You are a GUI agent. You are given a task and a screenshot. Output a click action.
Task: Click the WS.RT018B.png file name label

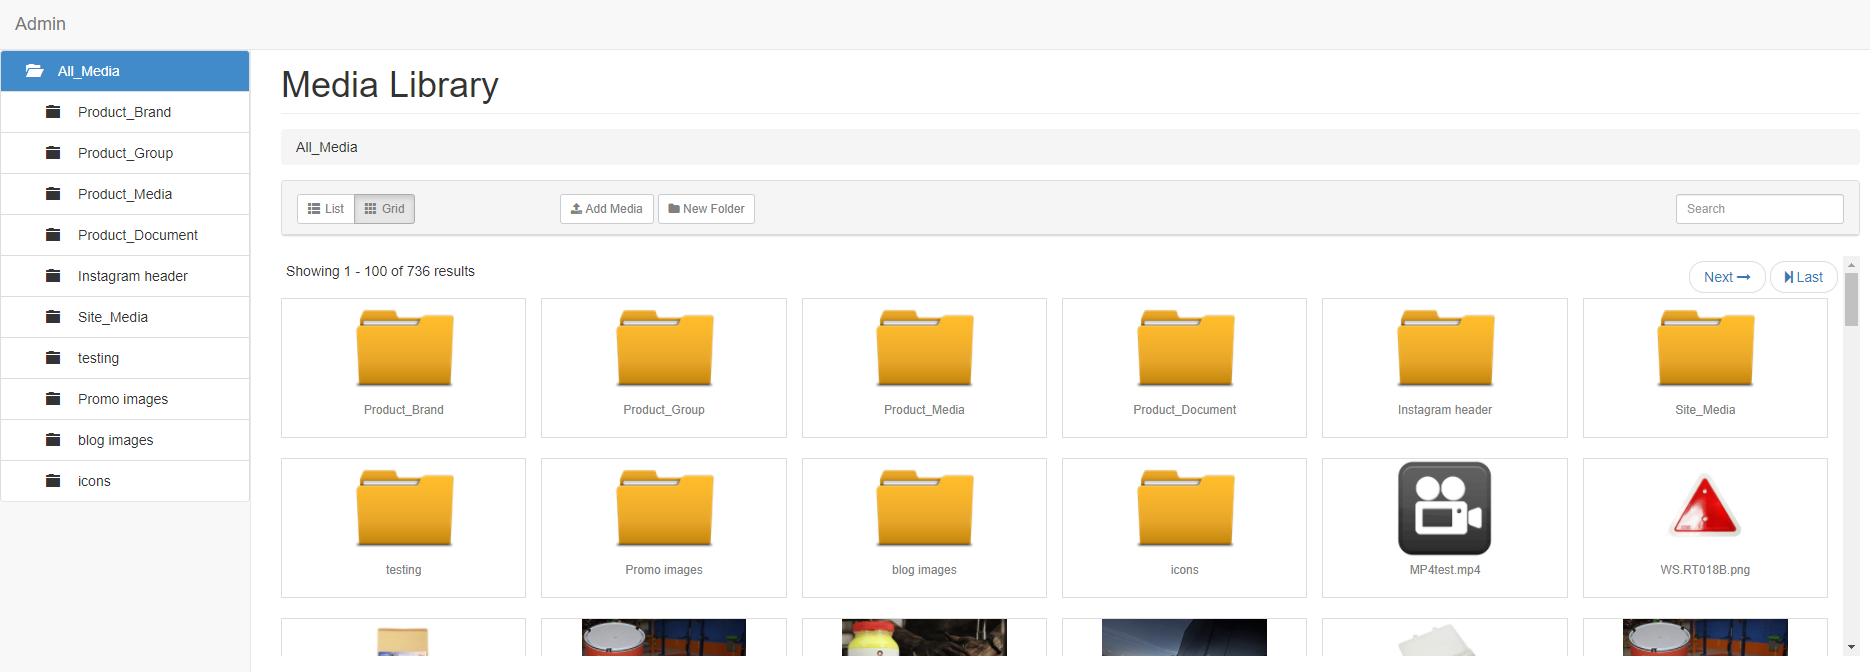click(x=1705, y=570)
